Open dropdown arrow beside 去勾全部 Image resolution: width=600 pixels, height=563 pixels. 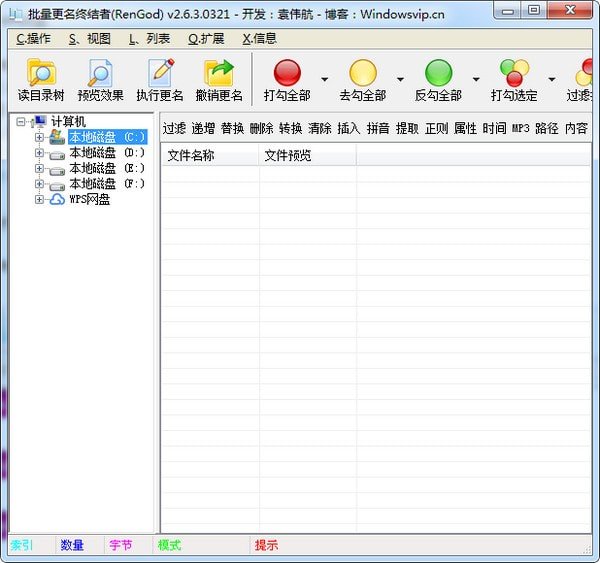400,79
